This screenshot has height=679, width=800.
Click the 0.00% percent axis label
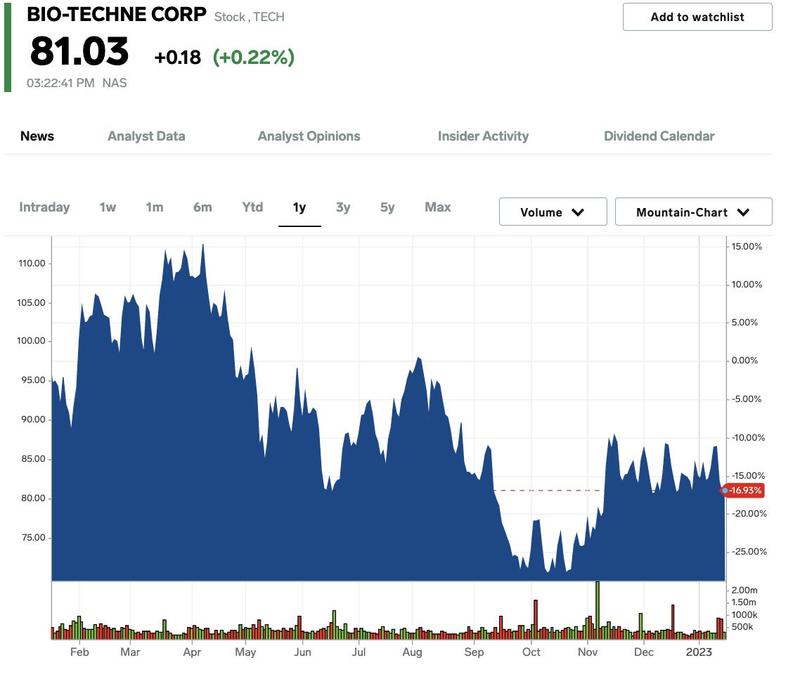pos(744,360)
